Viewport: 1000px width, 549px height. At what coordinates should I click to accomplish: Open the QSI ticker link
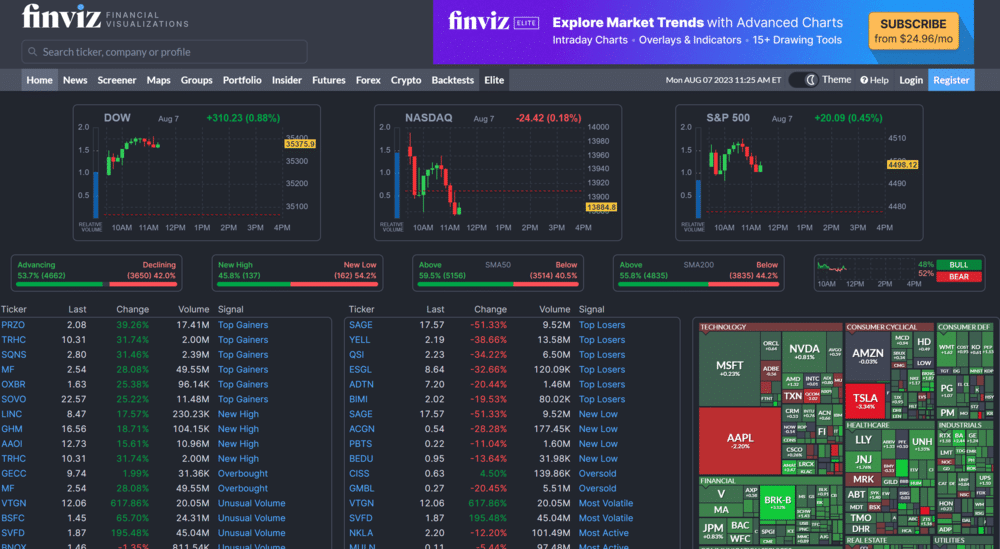357,355
